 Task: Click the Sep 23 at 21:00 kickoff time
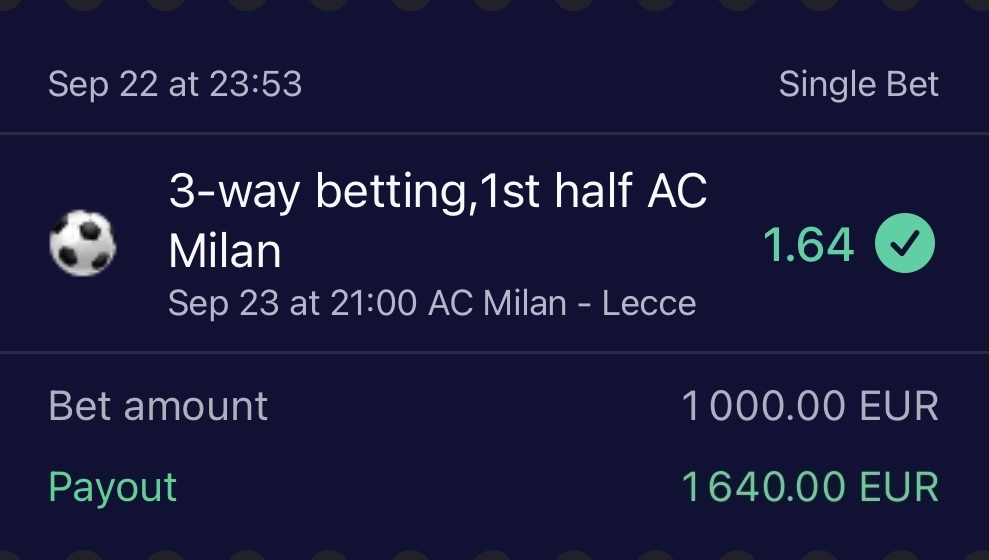(x=292, y=302)
